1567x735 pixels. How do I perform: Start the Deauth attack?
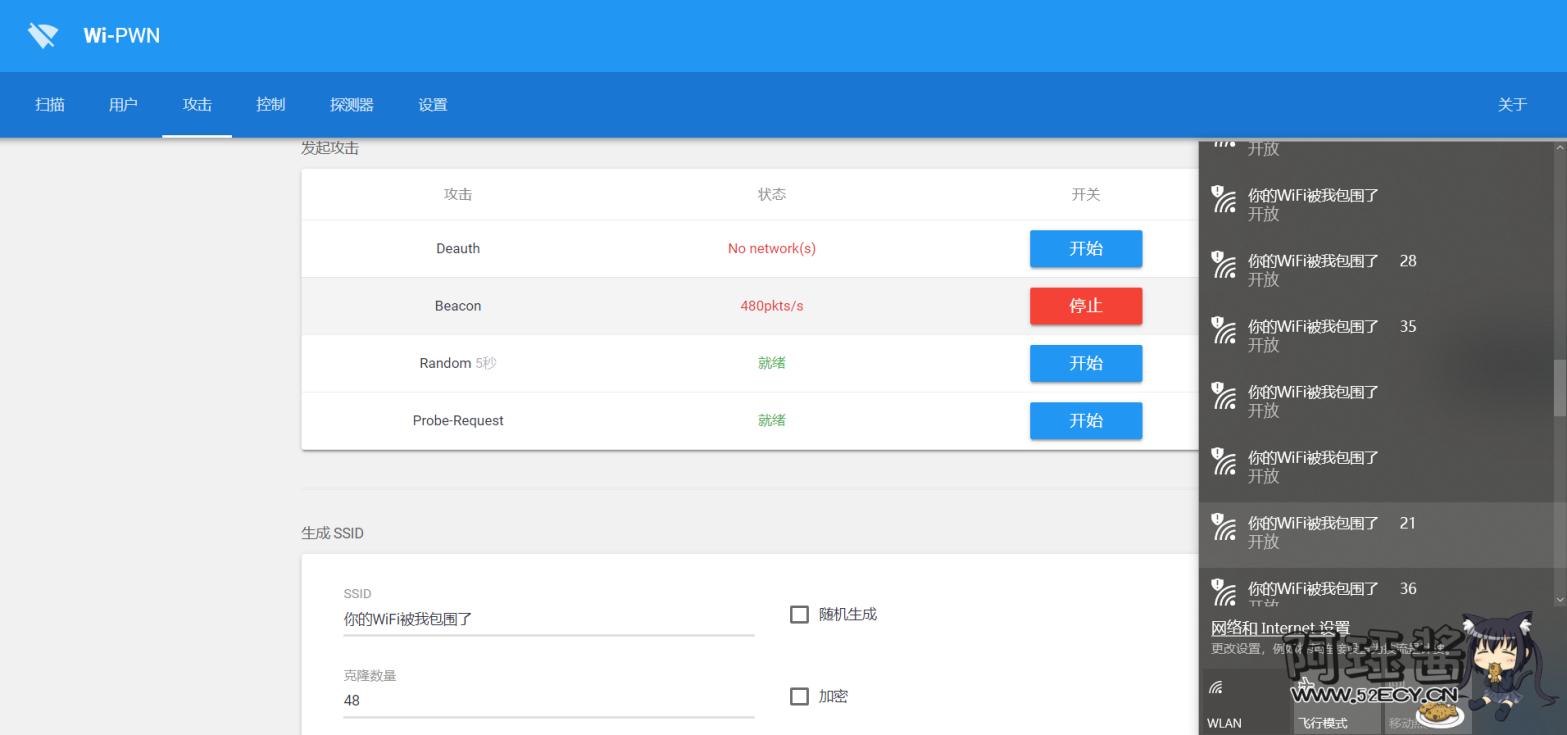1085,249
